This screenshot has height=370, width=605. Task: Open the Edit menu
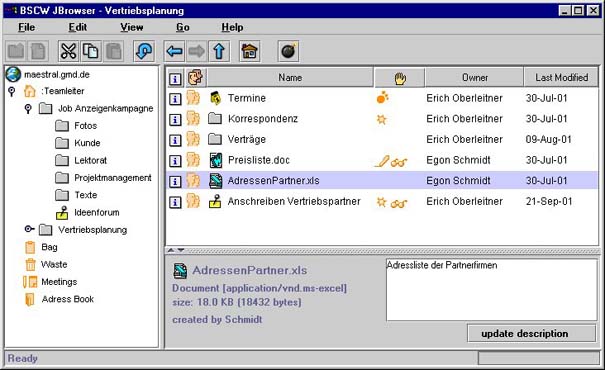[x=78, y=27]
